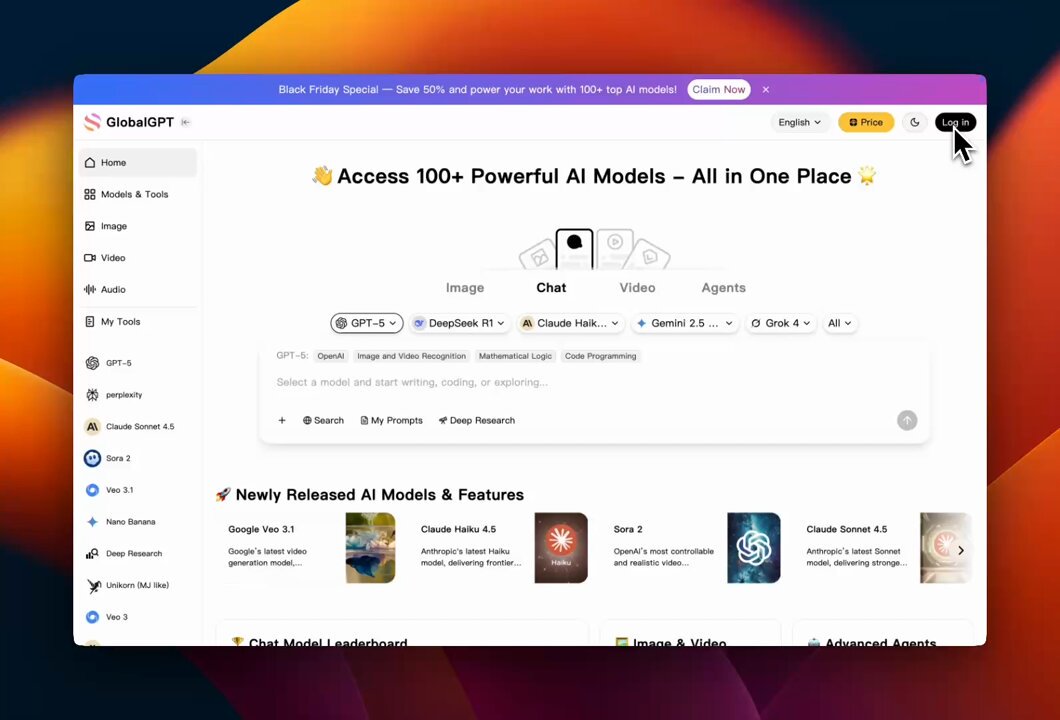Screen dimensions: 1060x720
Task: Open the Claude Haiku model dropdown
Action: tap(571, 323)
